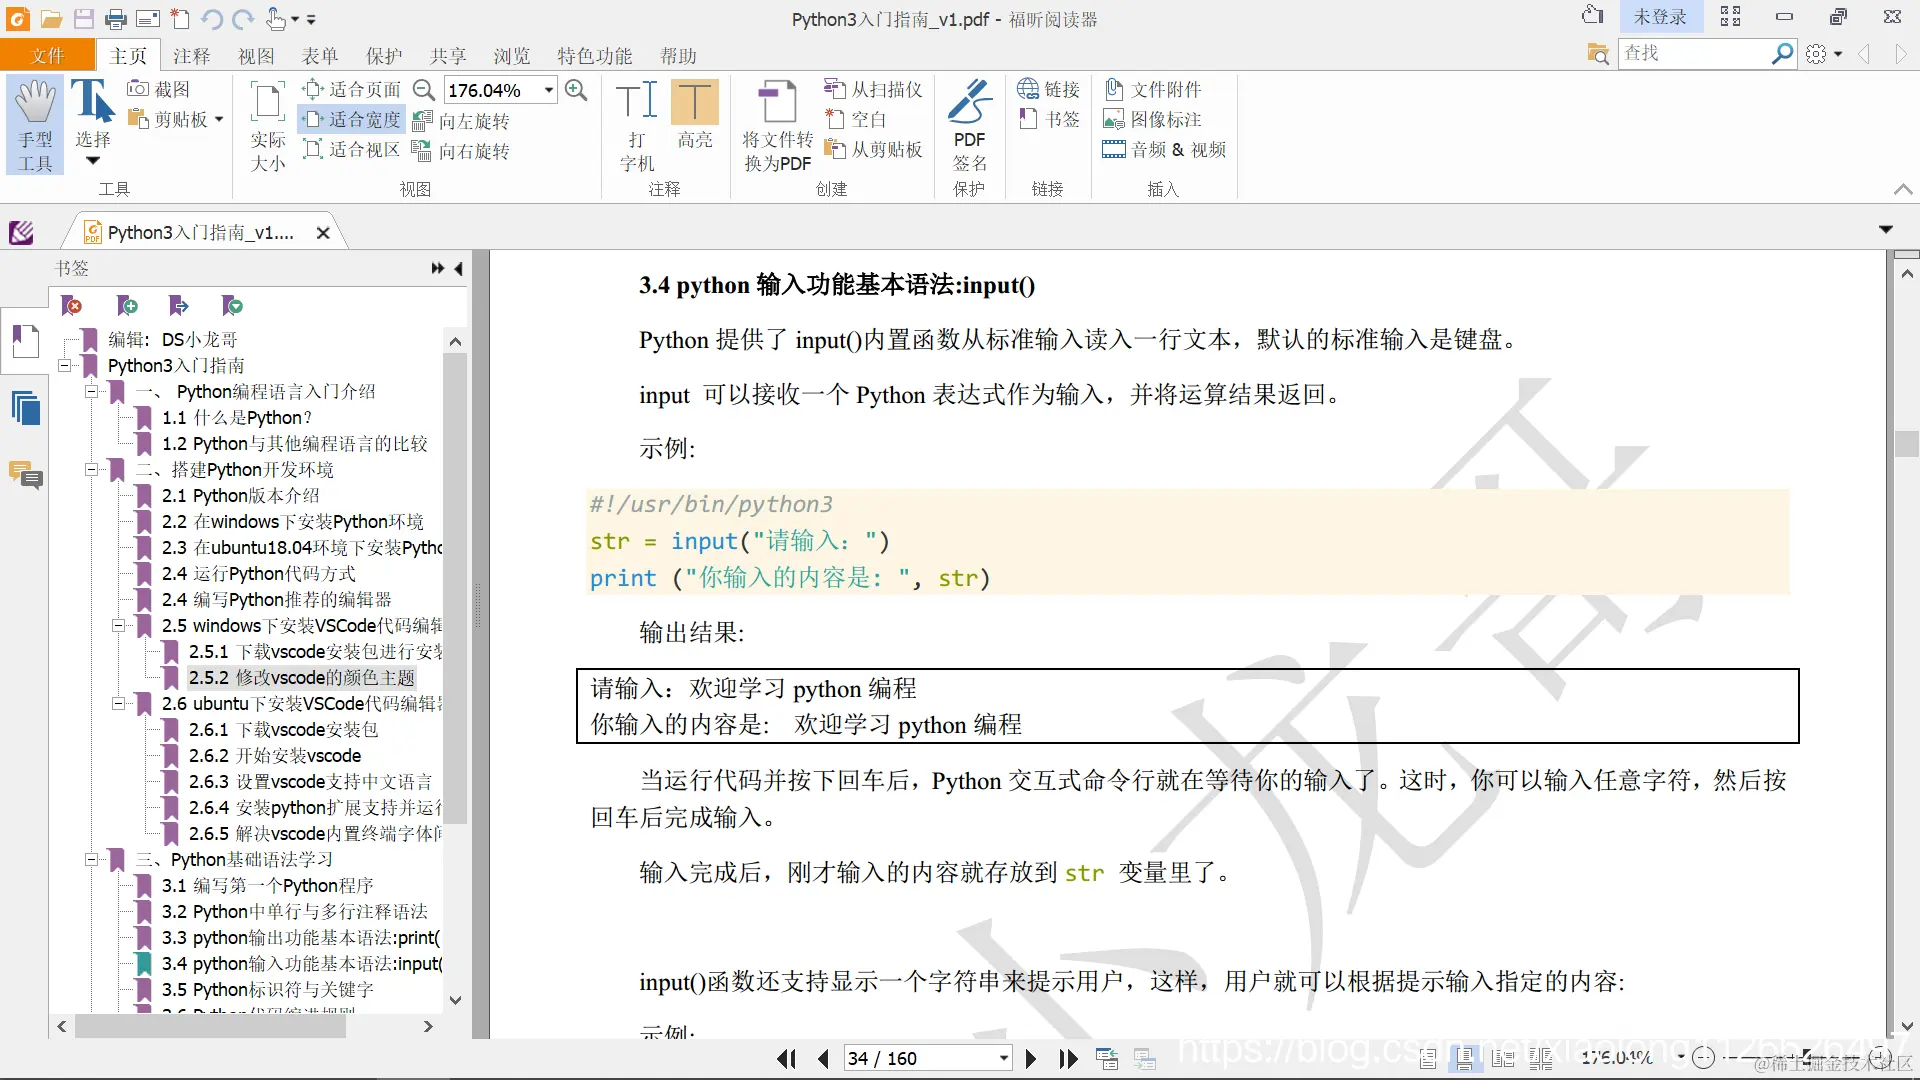Screen dimensions: 1920x1080
Task: Go to the last page button
Action: pos(1069,1059)
